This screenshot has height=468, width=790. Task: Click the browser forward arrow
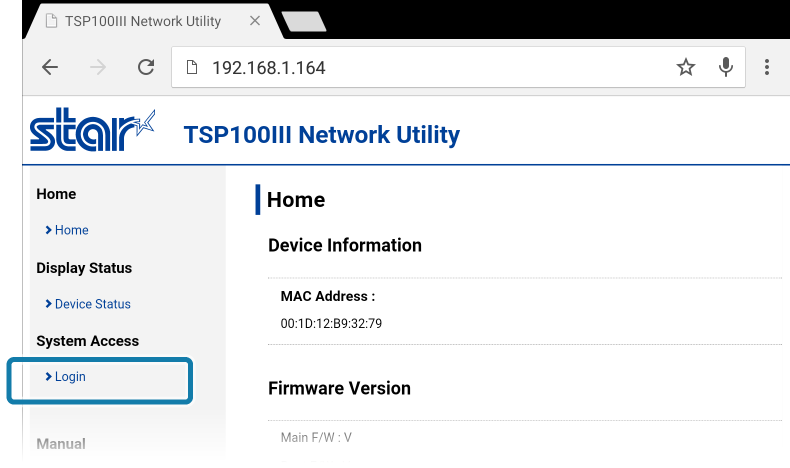[x=98, y=67]
